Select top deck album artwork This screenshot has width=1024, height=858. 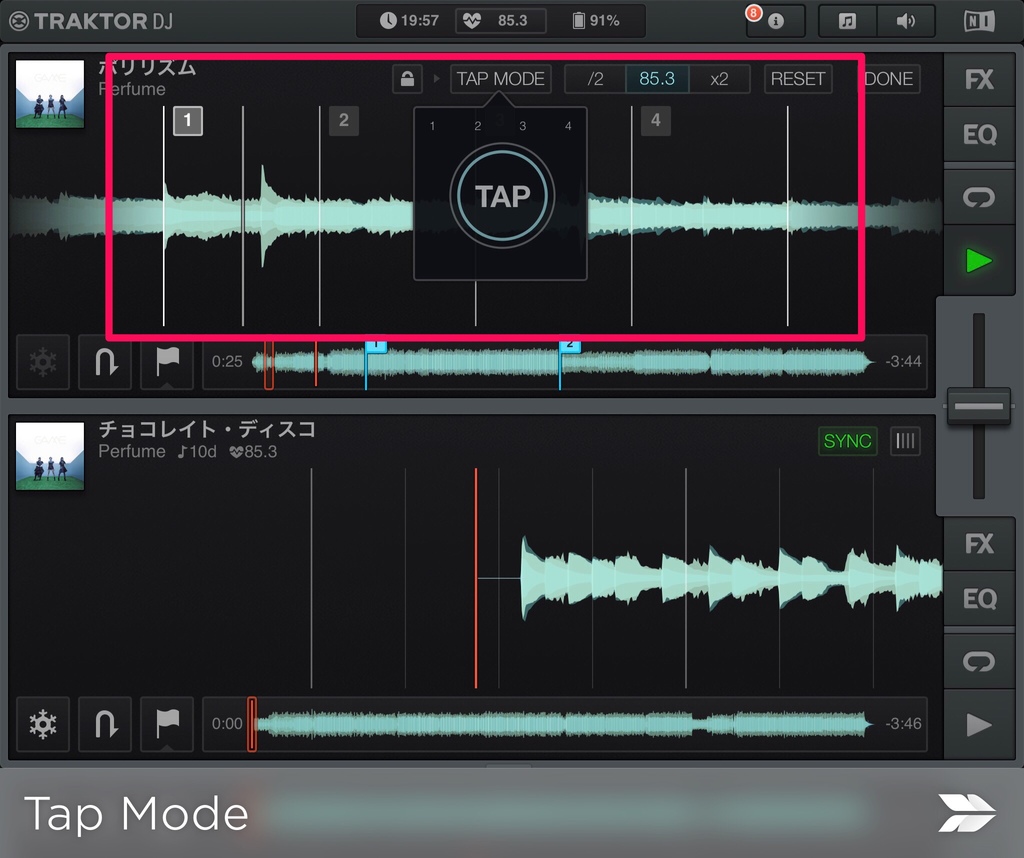click(x=50, y=94)
